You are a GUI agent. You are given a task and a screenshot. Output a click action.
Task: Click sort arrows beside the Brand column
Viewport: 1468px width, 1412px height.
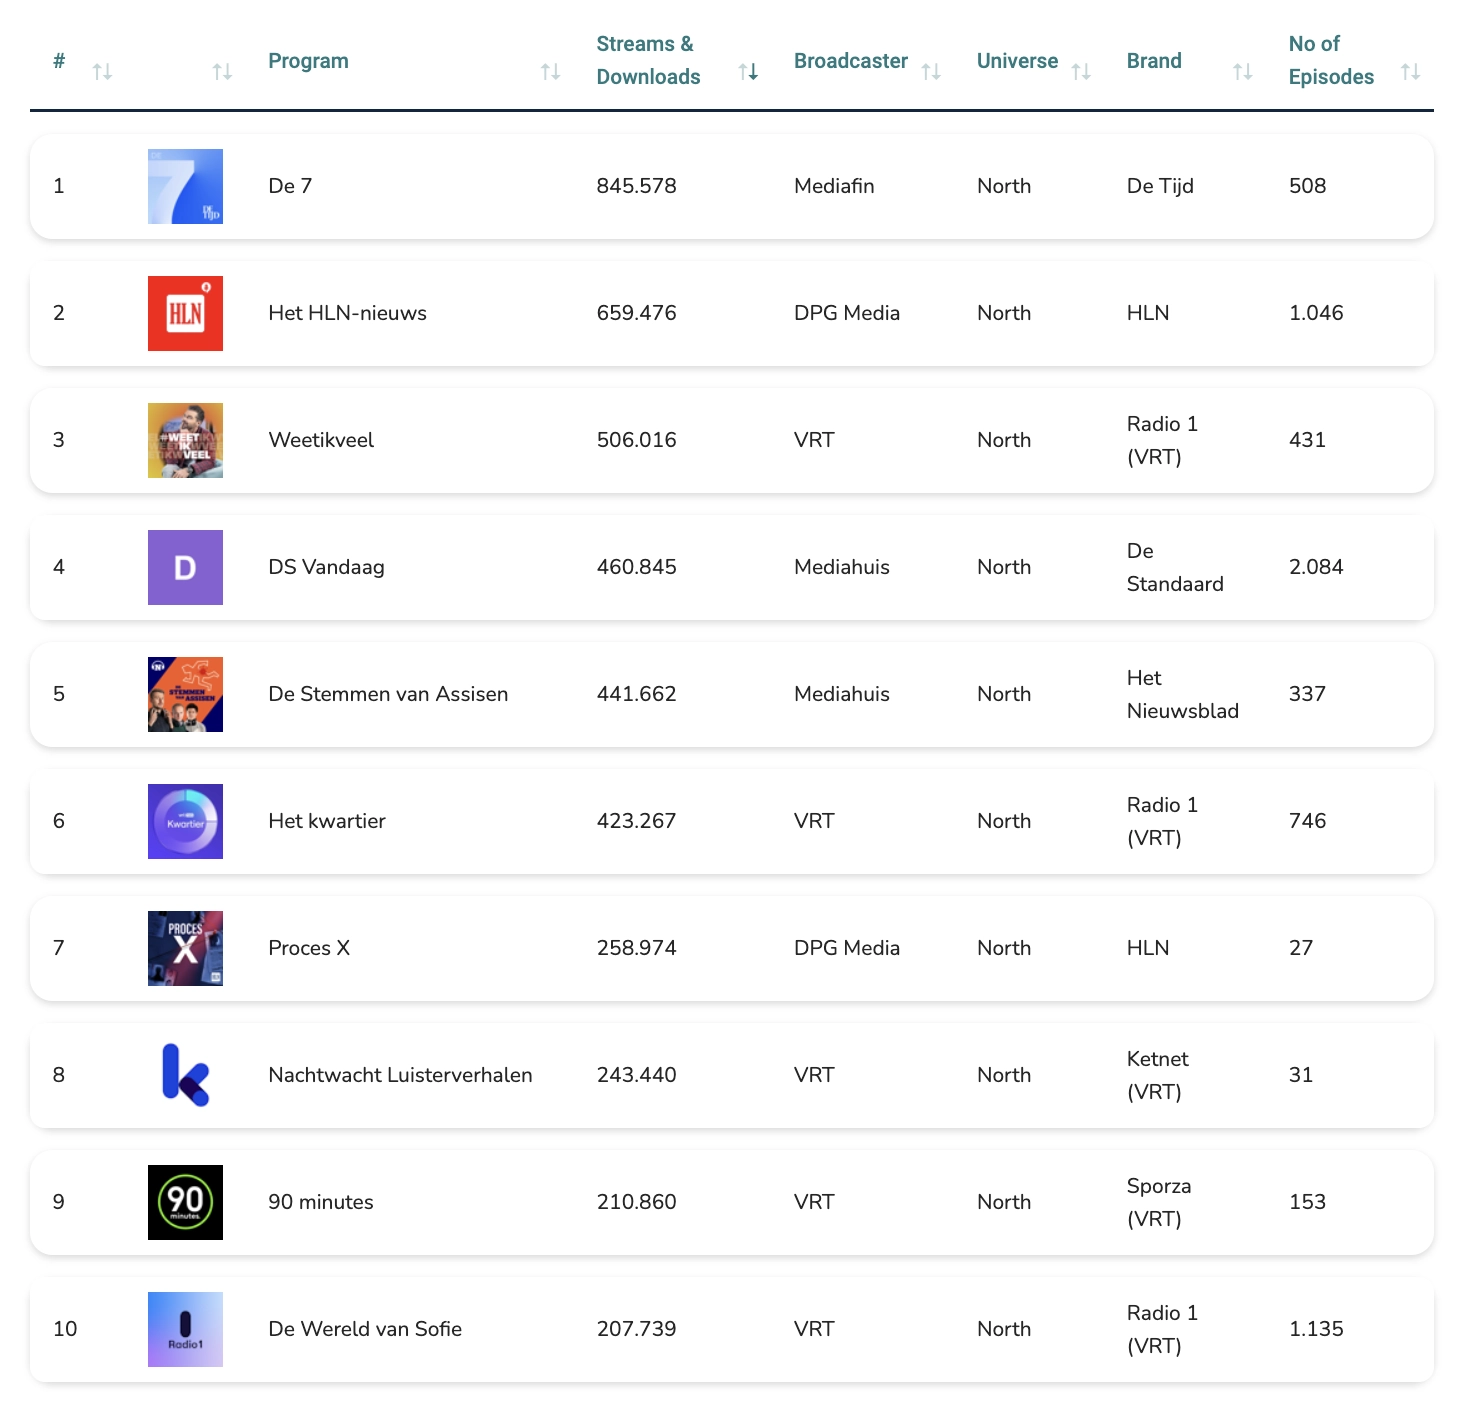click(1243, 72)
